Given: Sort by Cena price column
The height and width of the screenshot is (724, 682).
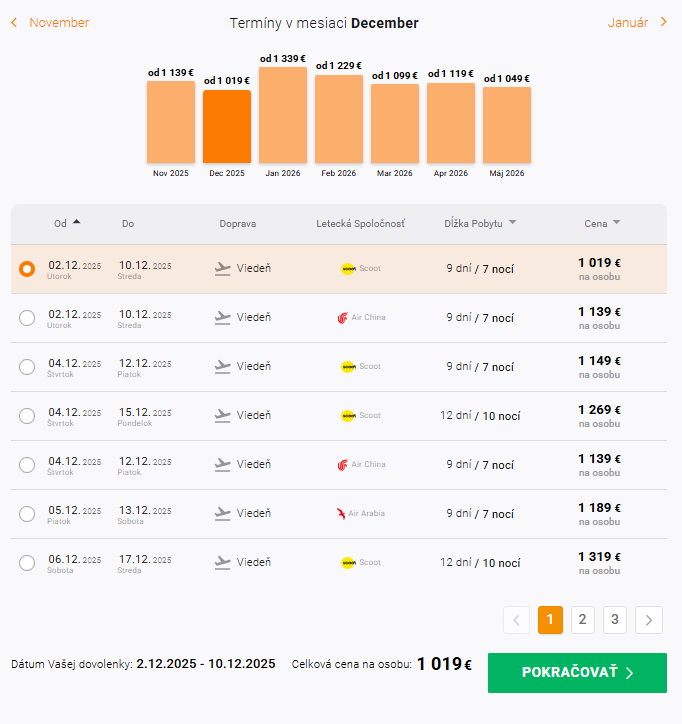Looking at the screenshot, I should pos(617,223).
